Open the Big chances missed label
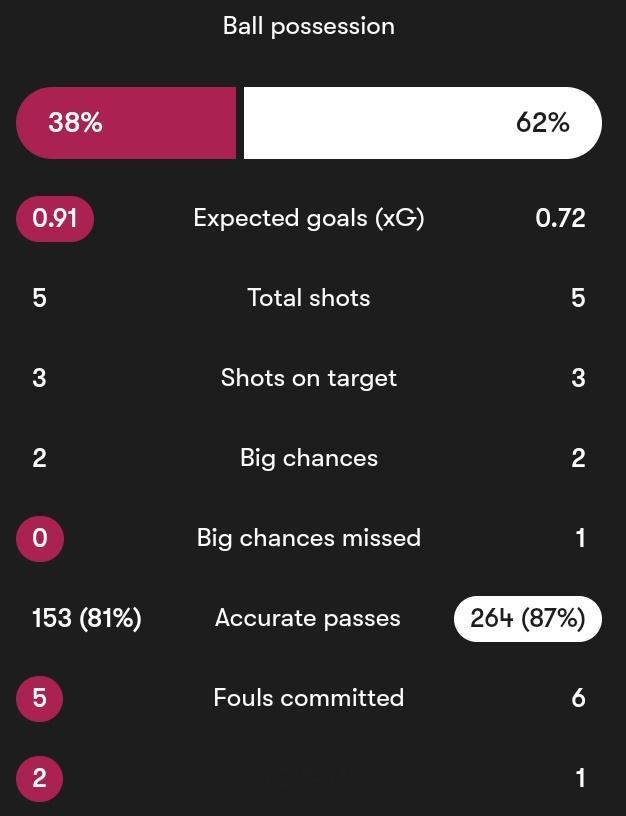The image size is (626, 816). pyautogui.click(x=309, y=538)
